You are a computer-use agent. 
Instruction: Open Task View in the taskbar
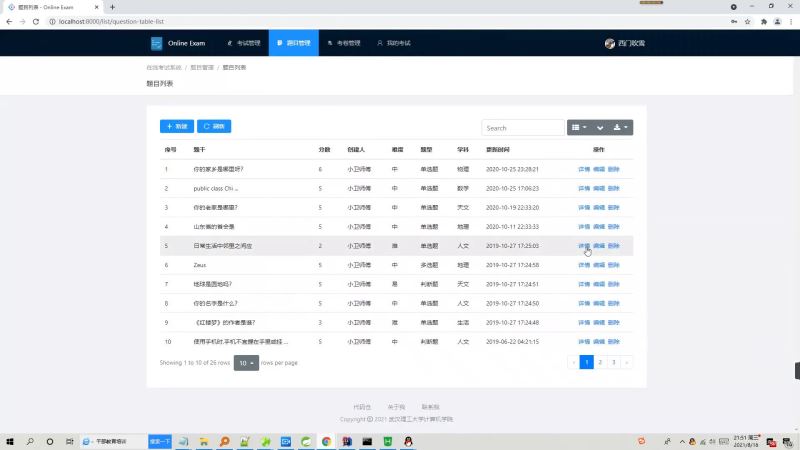[69, 441]
